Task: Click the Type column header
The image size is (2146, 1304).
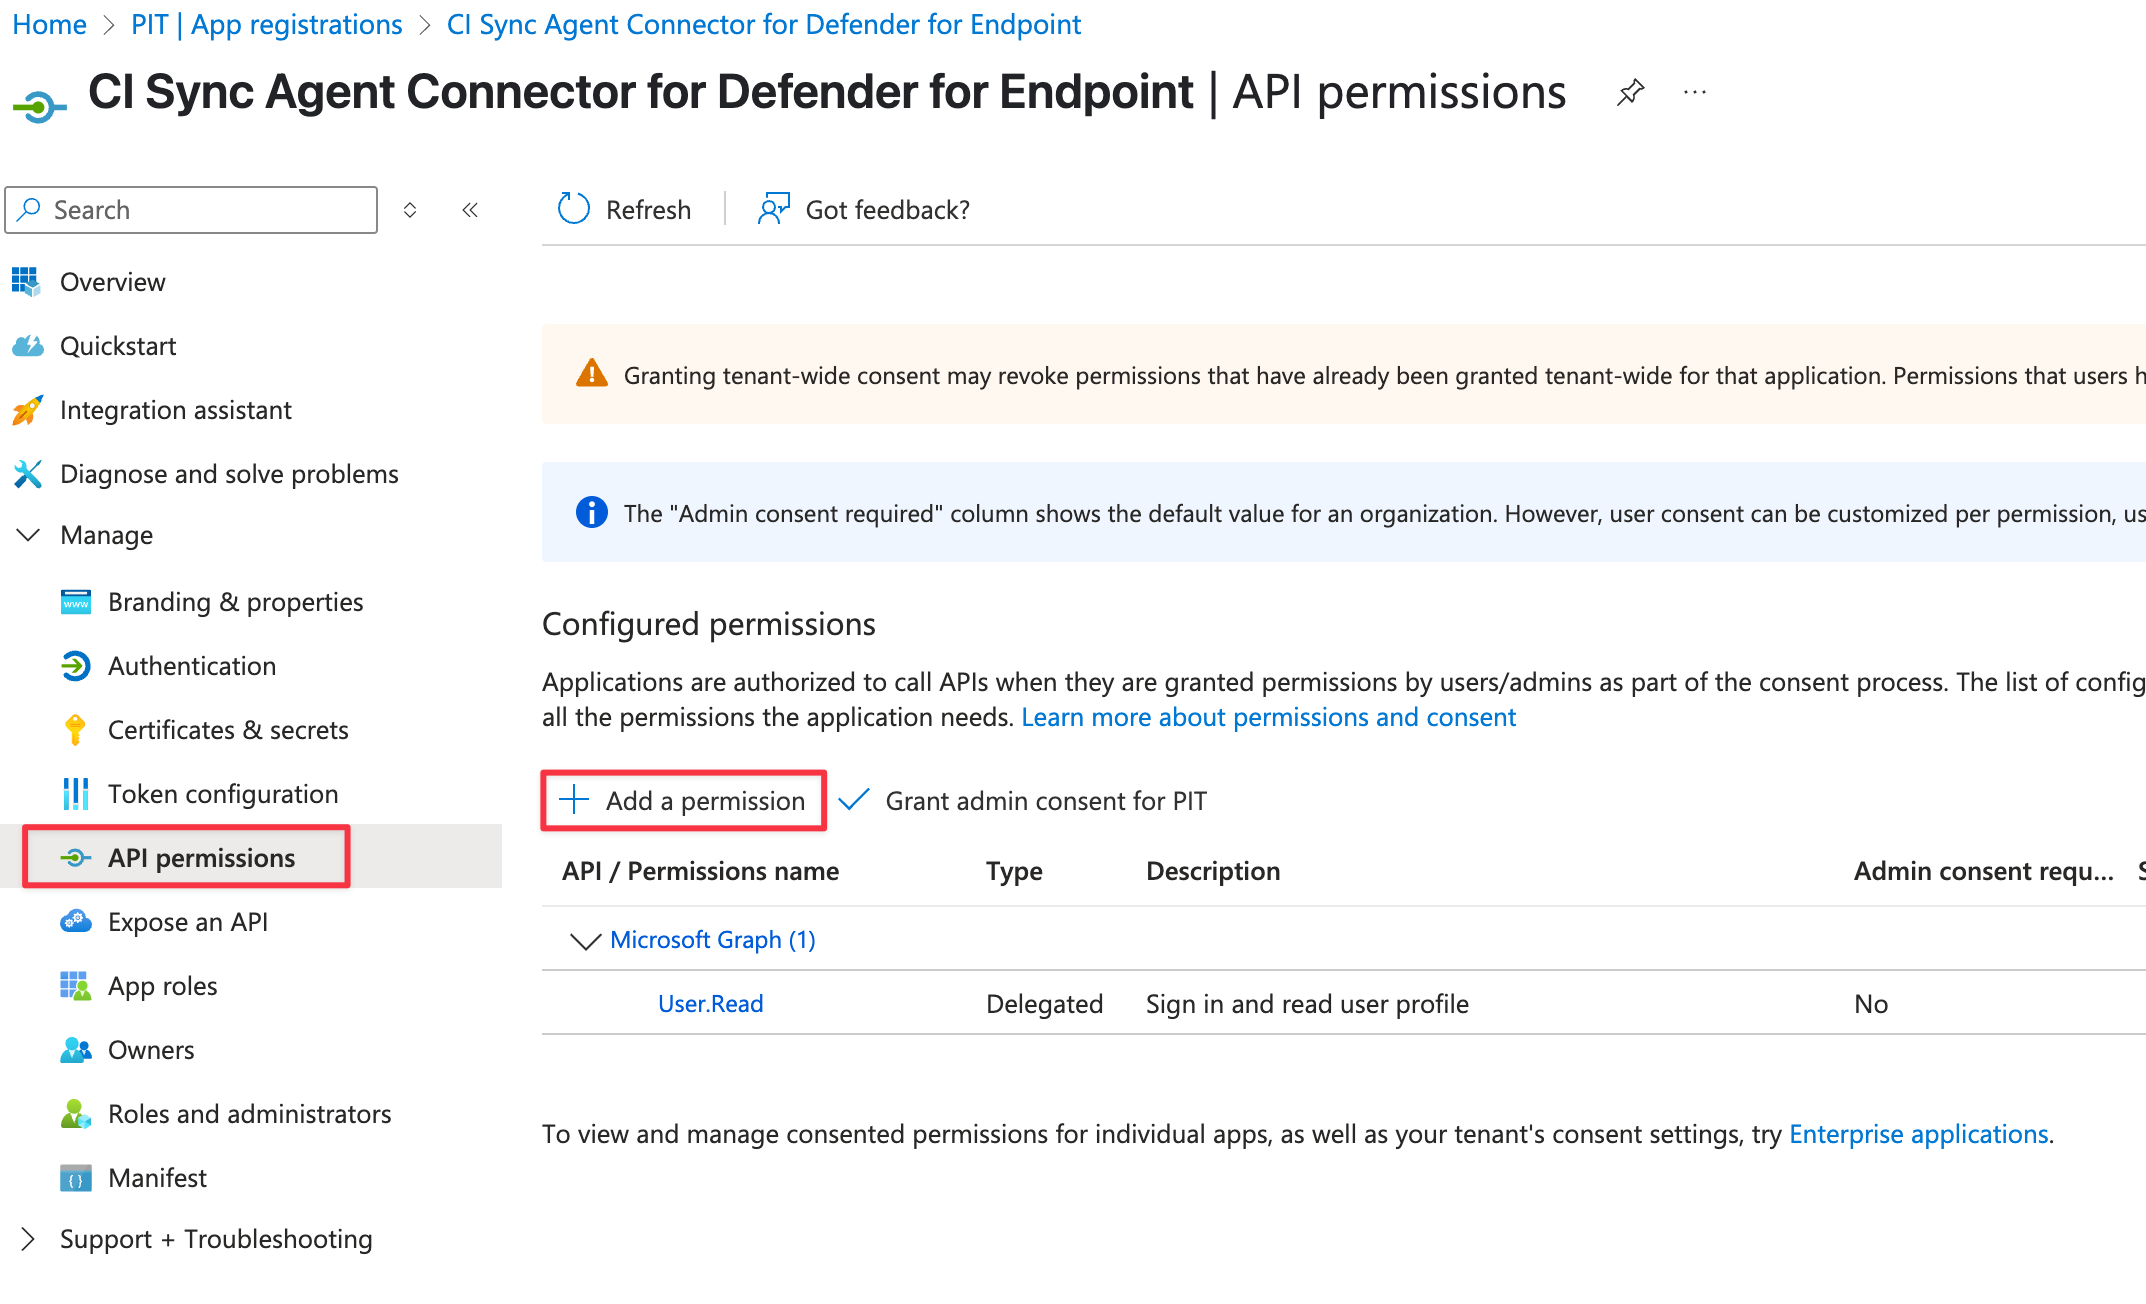Action: pyautogui.click(x=1014, y=871)
